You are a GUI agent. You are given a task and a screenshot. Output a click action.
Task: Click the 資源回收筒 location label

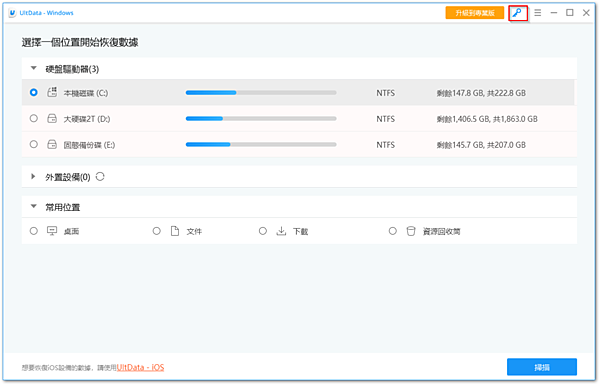[441, 231]
